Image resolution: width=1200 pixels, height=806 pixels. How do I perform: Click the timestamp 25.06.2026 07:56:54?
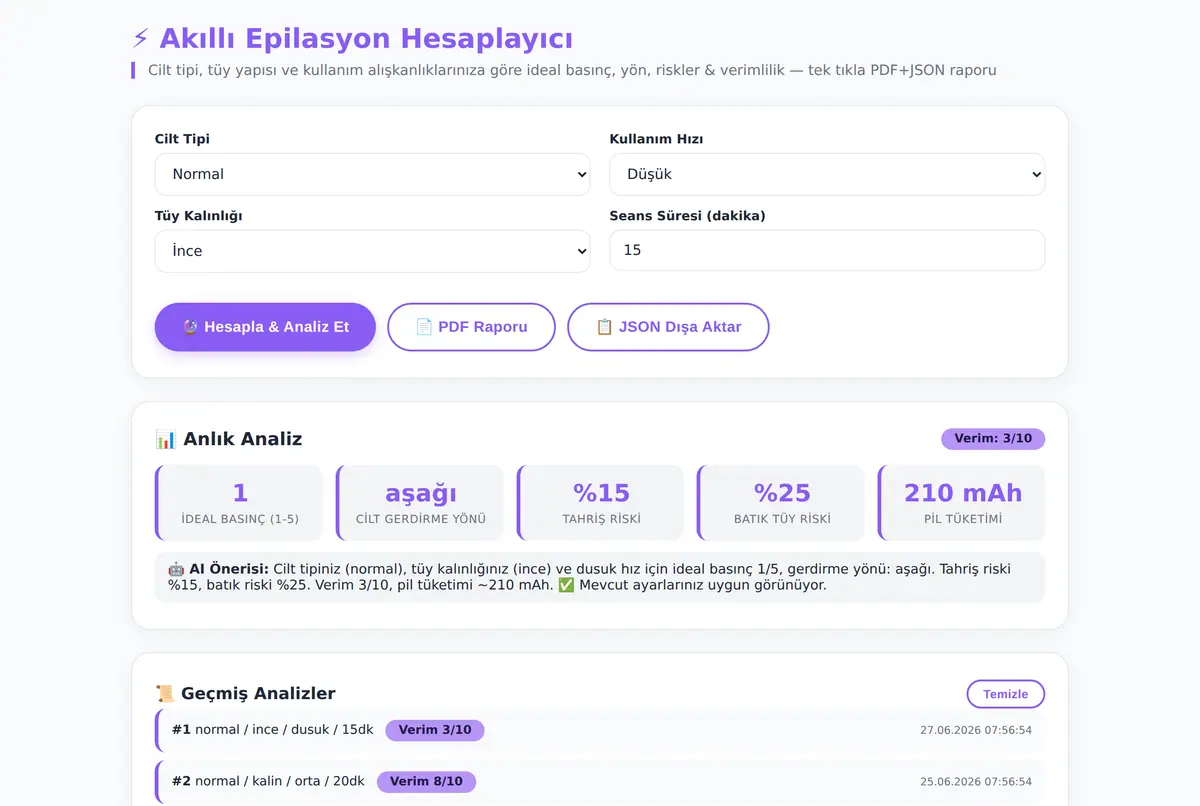976,781
